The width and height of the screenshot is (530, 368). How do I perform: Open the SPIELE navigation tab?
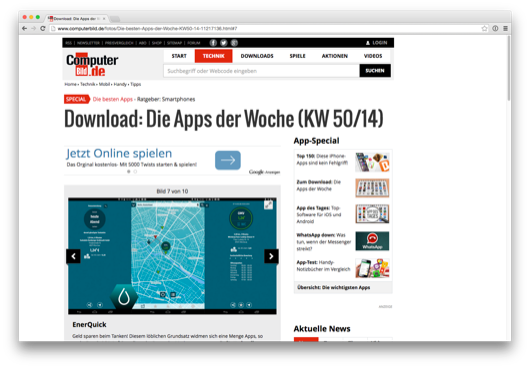(297, 56)
